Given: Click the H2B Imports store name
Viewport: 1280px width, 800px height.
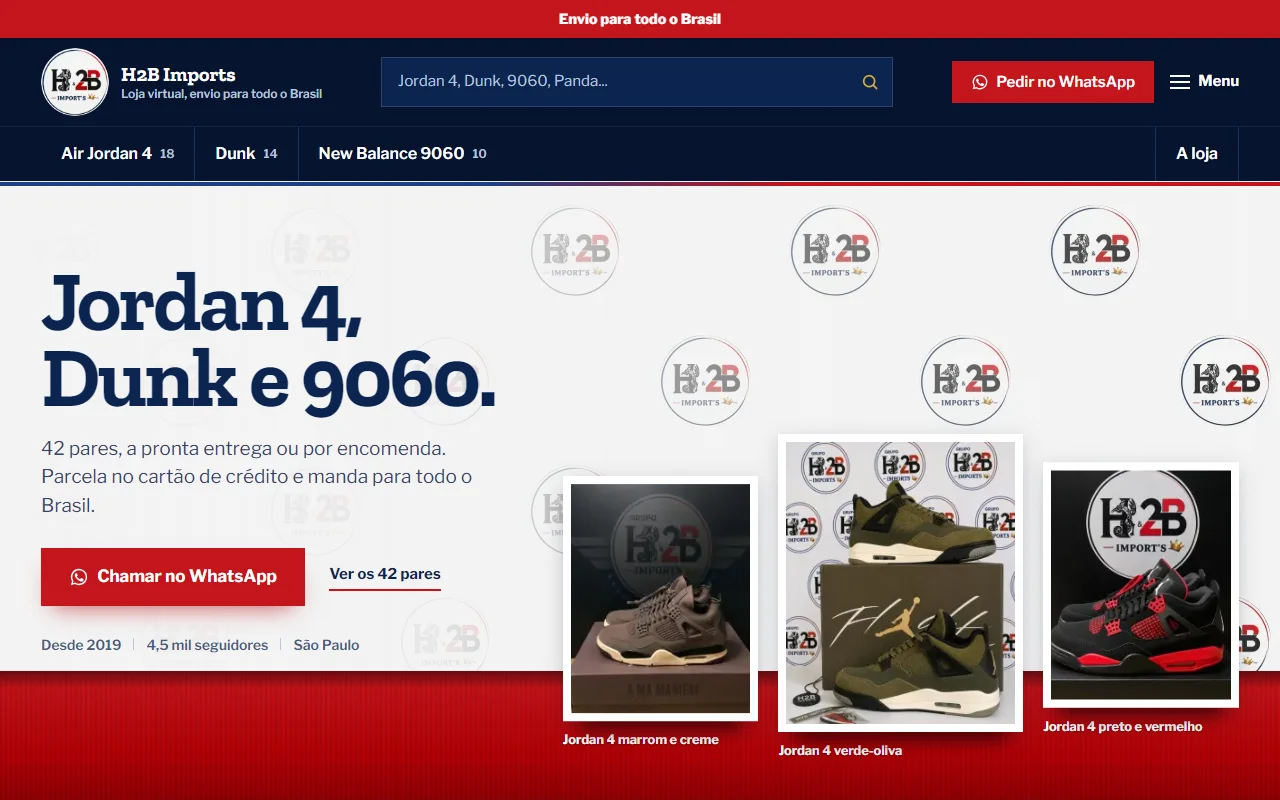Looking at the screenshot, I should (178, 75).
